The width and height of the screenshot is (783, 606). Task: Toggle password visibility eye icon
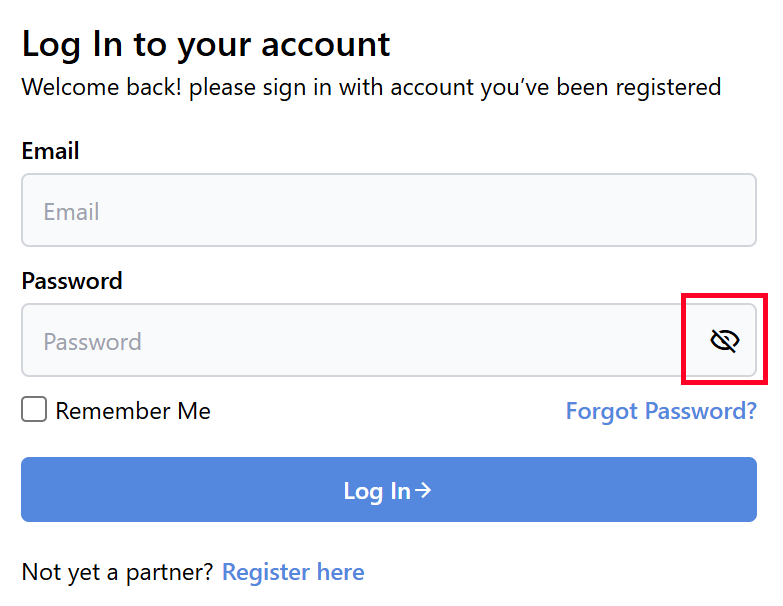pos(724,341)
